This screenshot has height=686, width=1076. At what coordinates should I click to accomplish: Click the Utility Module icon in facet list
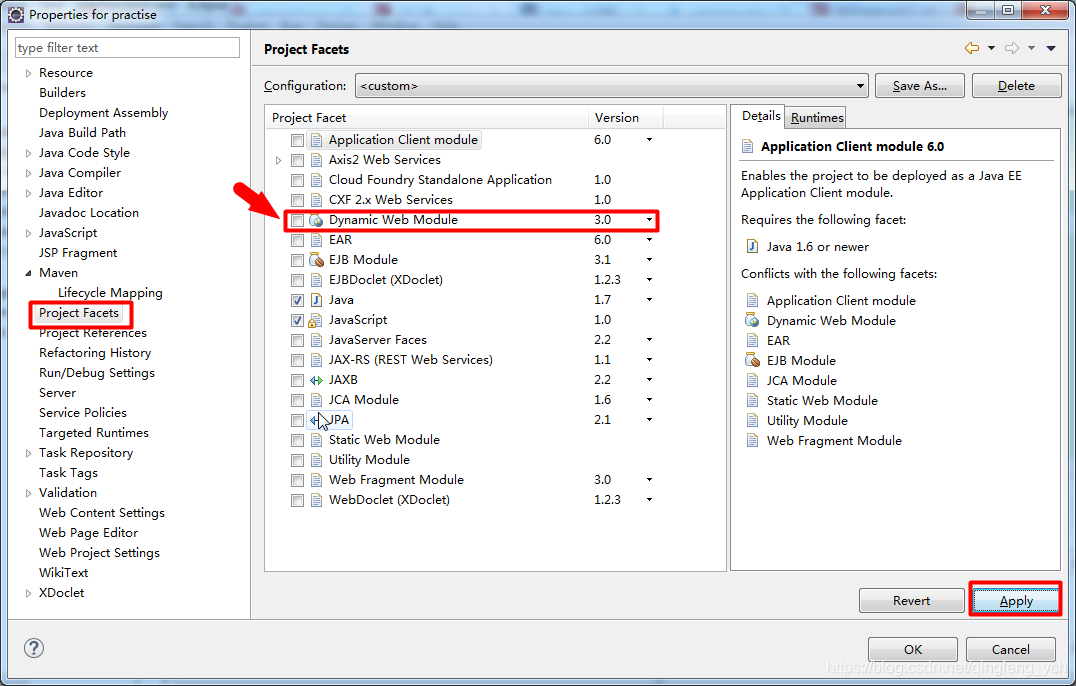(316, 460)
